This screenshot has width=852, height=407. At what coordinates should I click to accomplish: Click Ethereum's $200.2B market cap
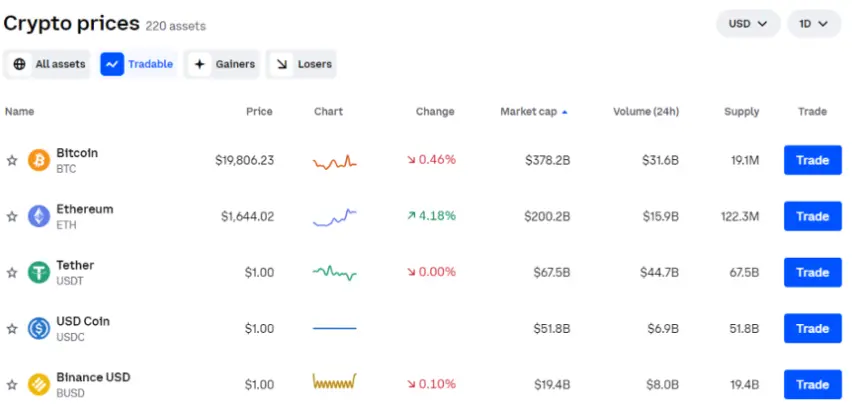(x=547, y=216)
